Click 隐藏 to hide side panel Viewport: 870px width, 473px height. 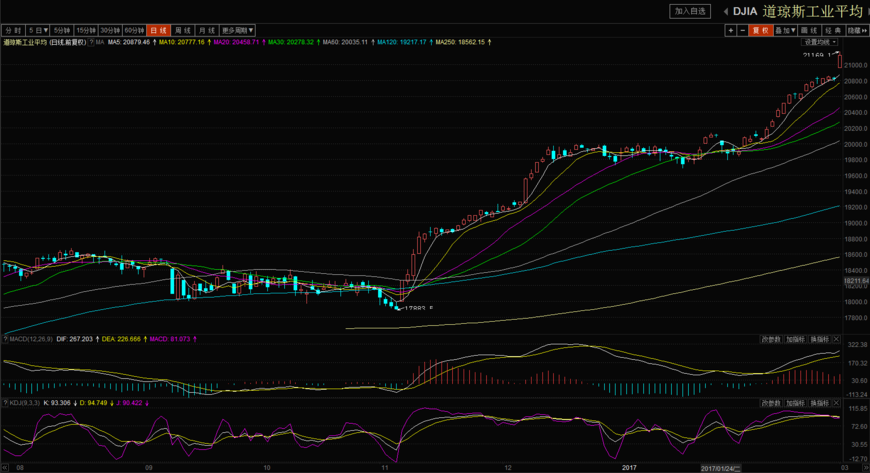858,31
